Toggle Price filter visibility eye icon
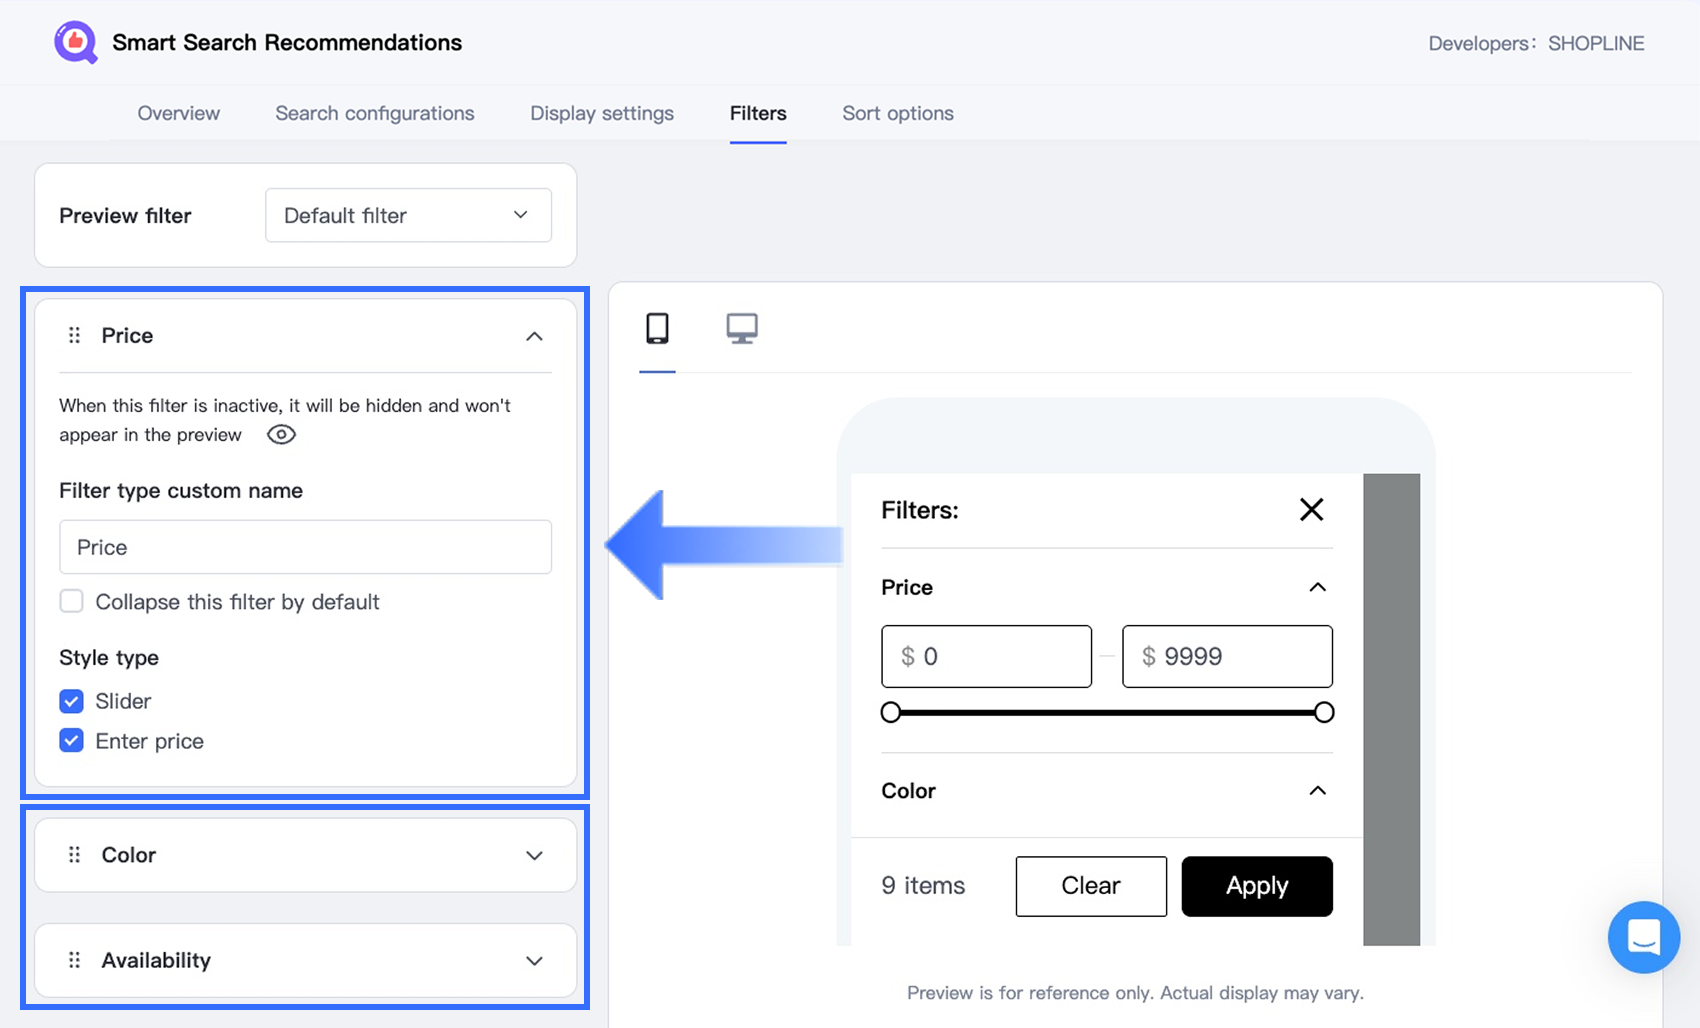Image resolution: width=1700 pixels, height=1028 pixels. (x=281, y=435)
